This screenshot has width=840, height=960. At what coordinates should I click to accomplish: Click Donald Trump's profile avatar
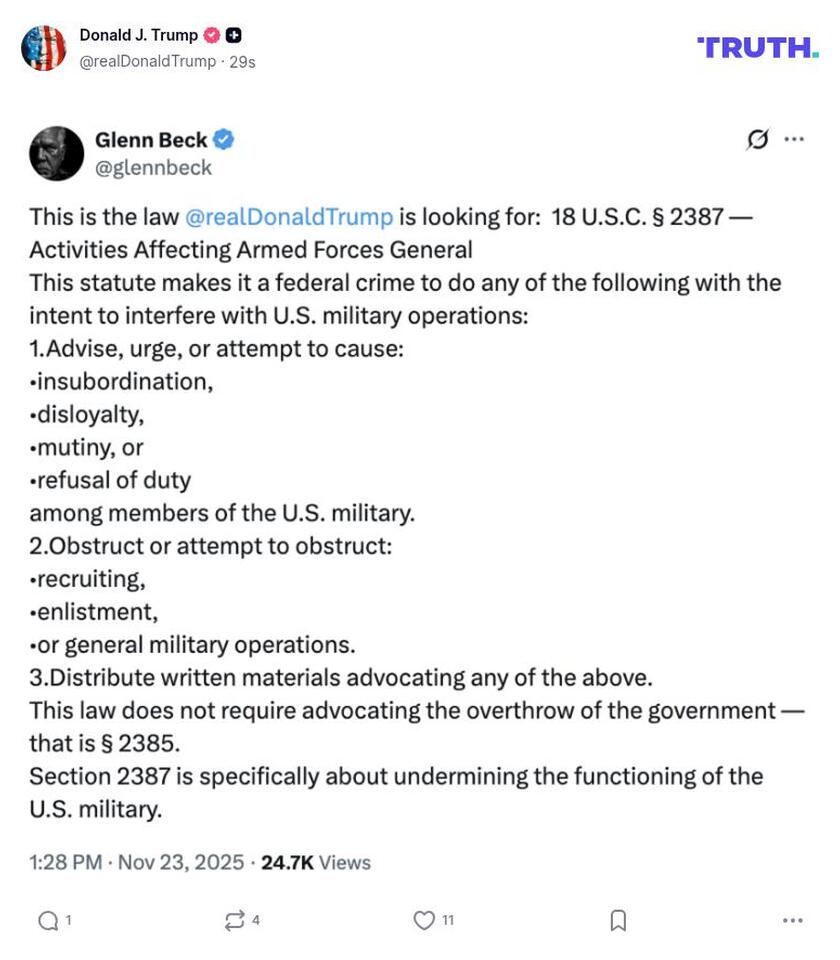(44, 48)
